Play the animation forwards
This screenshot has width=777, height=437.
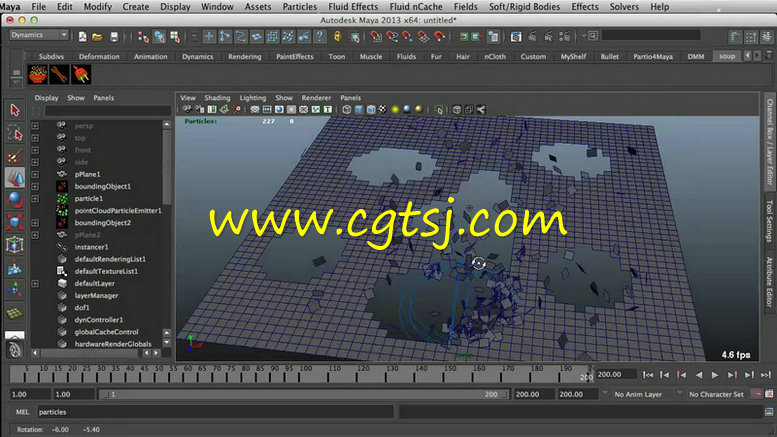715,375
